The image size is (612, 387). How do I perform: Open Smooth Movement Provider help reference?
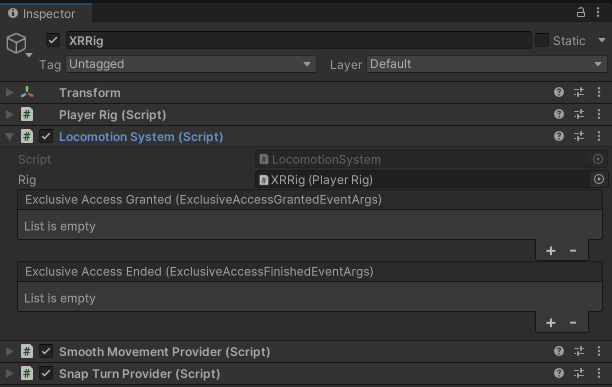pyautogui.click(x=559, y=351)
